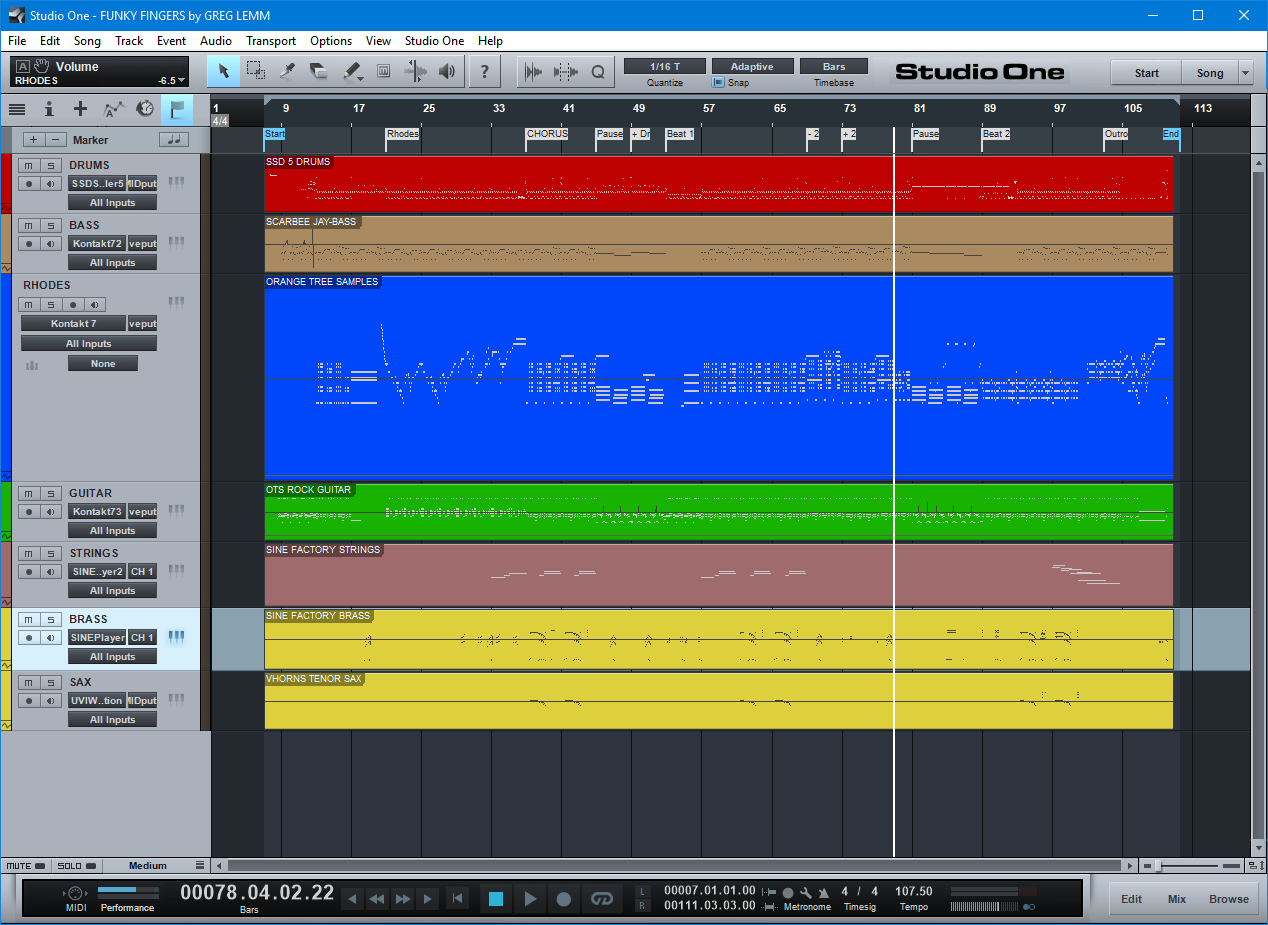
Task: Select the Arrow tool
Action: [x=224, y=71]
